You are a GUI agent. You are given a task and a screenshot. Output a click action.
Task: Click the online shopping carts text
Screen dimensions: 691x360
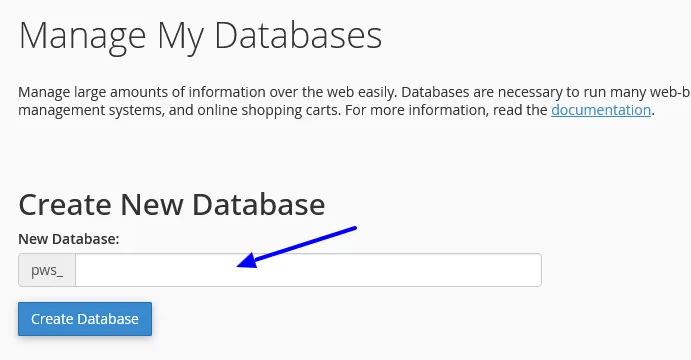269,110
